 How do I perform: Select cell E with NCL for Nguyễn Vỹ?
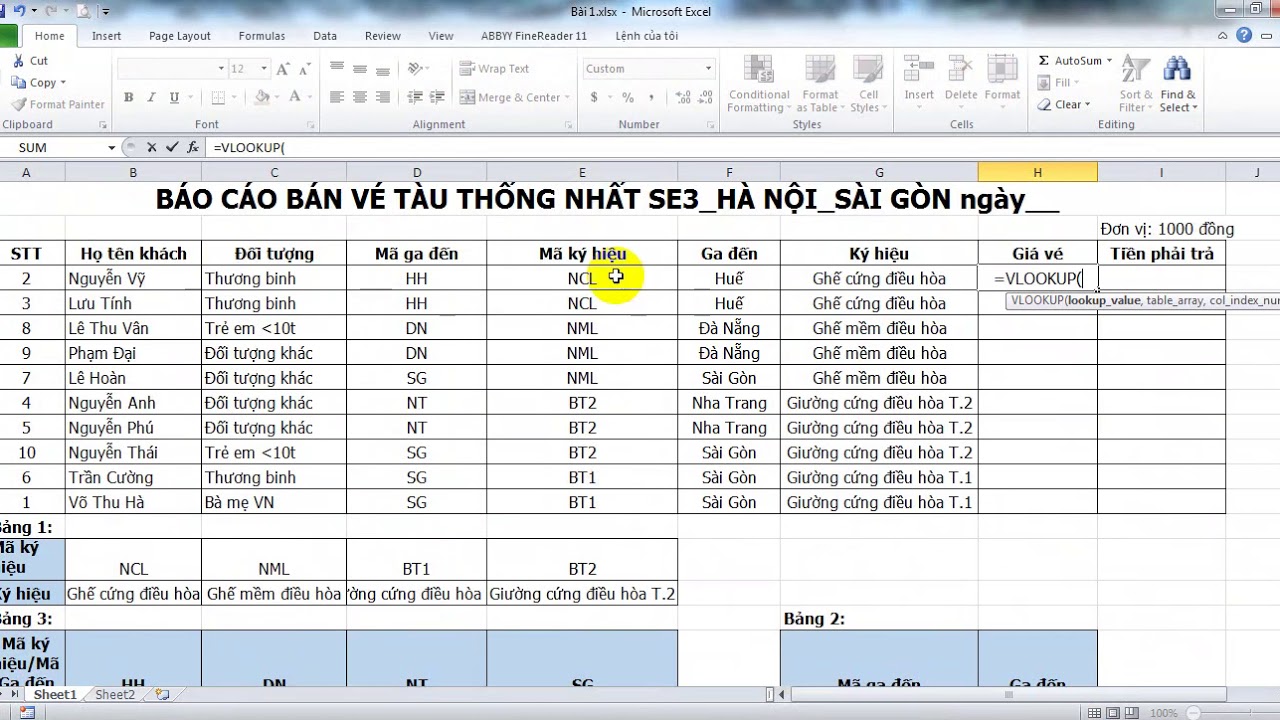click(582, 278)
